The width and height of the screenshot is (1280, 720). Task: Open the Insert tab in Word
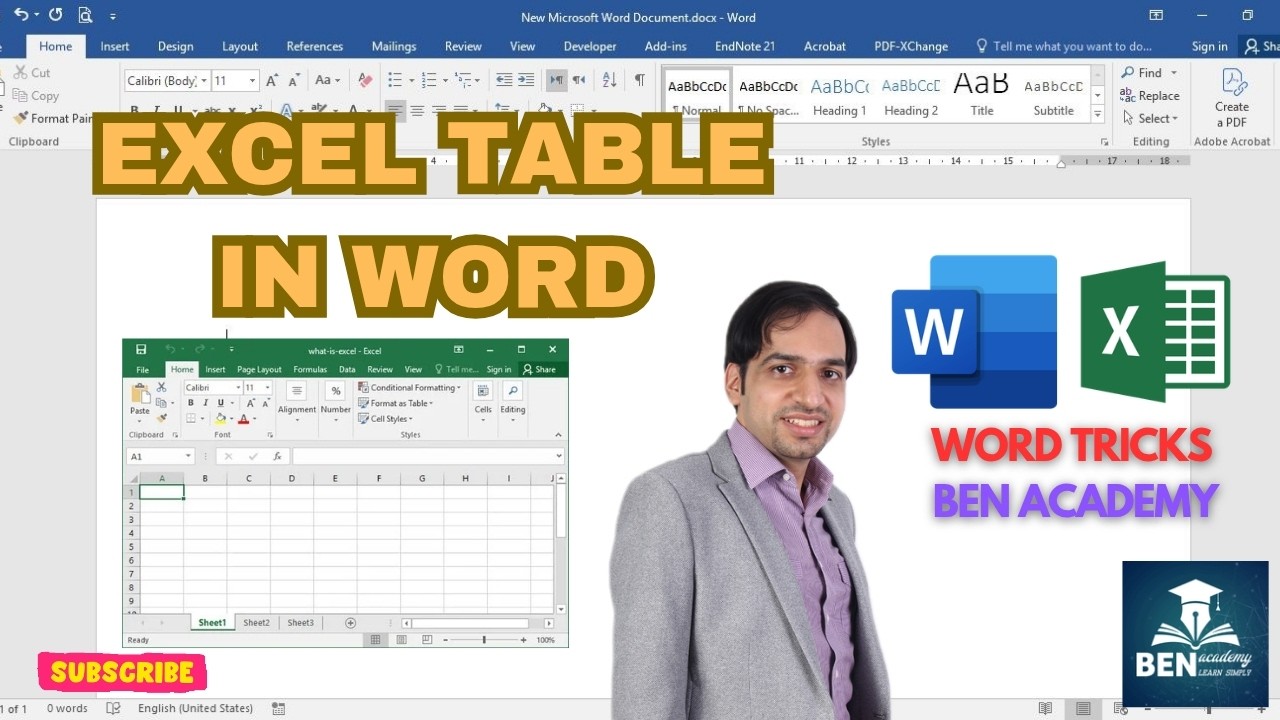115,46
